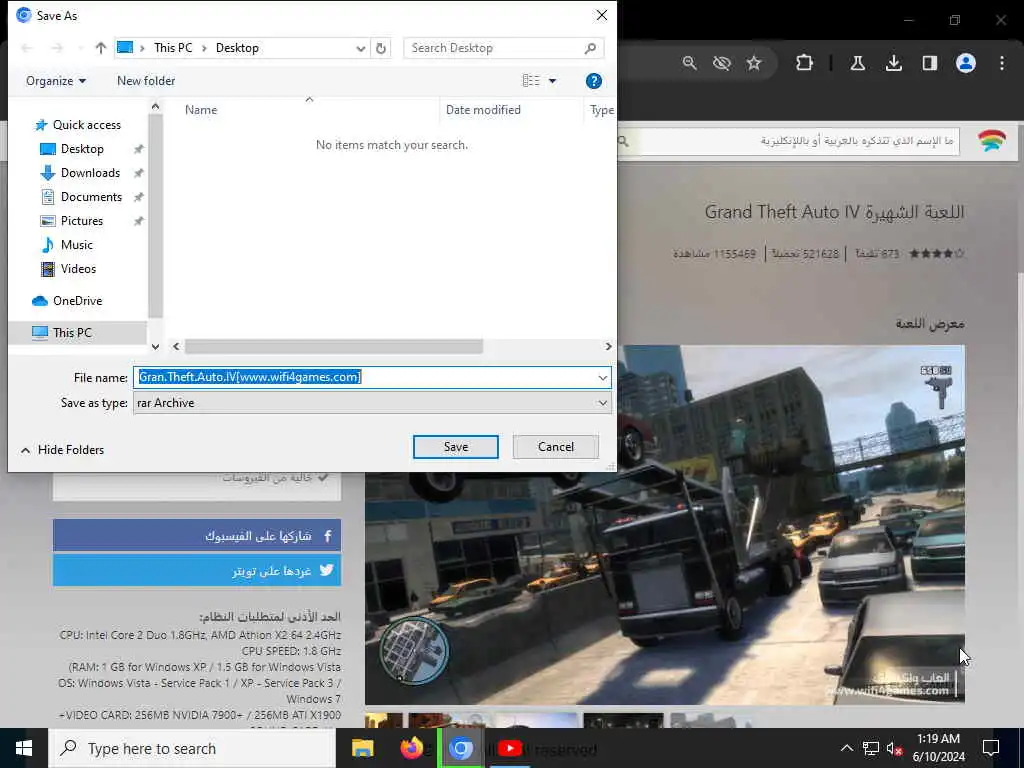Click the crossed-out eye icon in Chrome
Image resolution: width=1024 pixels, height=768 pixels.
[x=722, y=63]
